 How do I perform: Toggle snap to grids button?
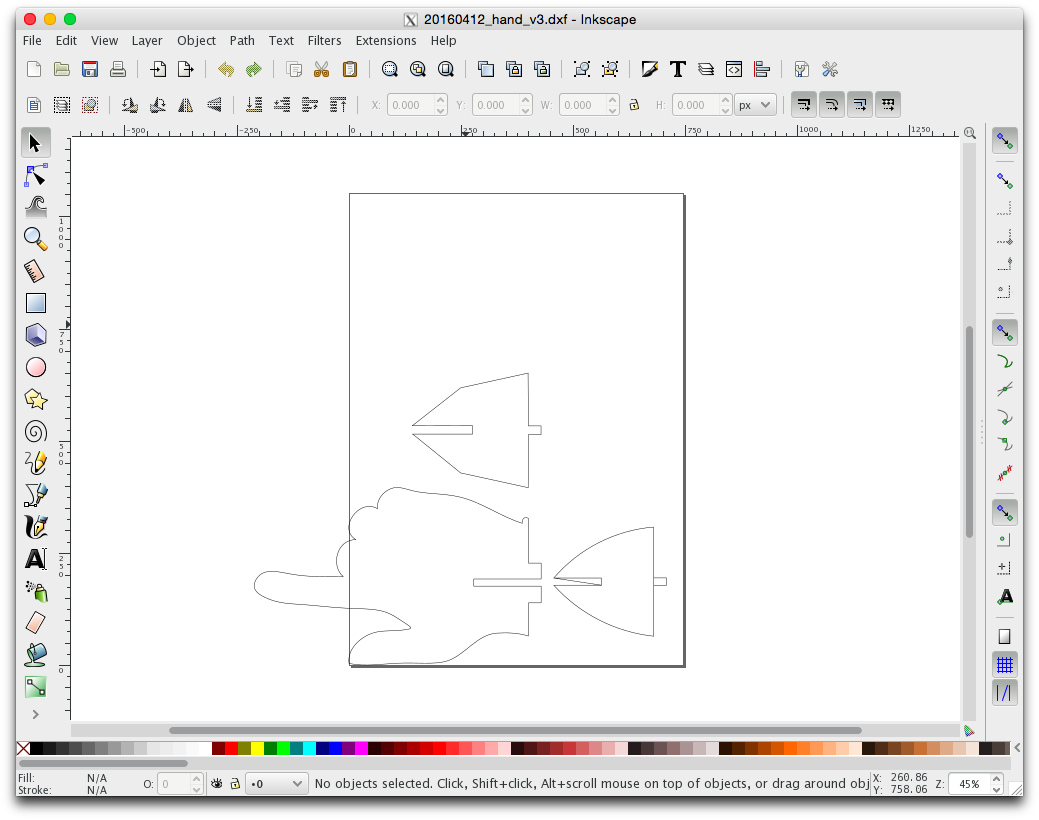(1005, 664)
